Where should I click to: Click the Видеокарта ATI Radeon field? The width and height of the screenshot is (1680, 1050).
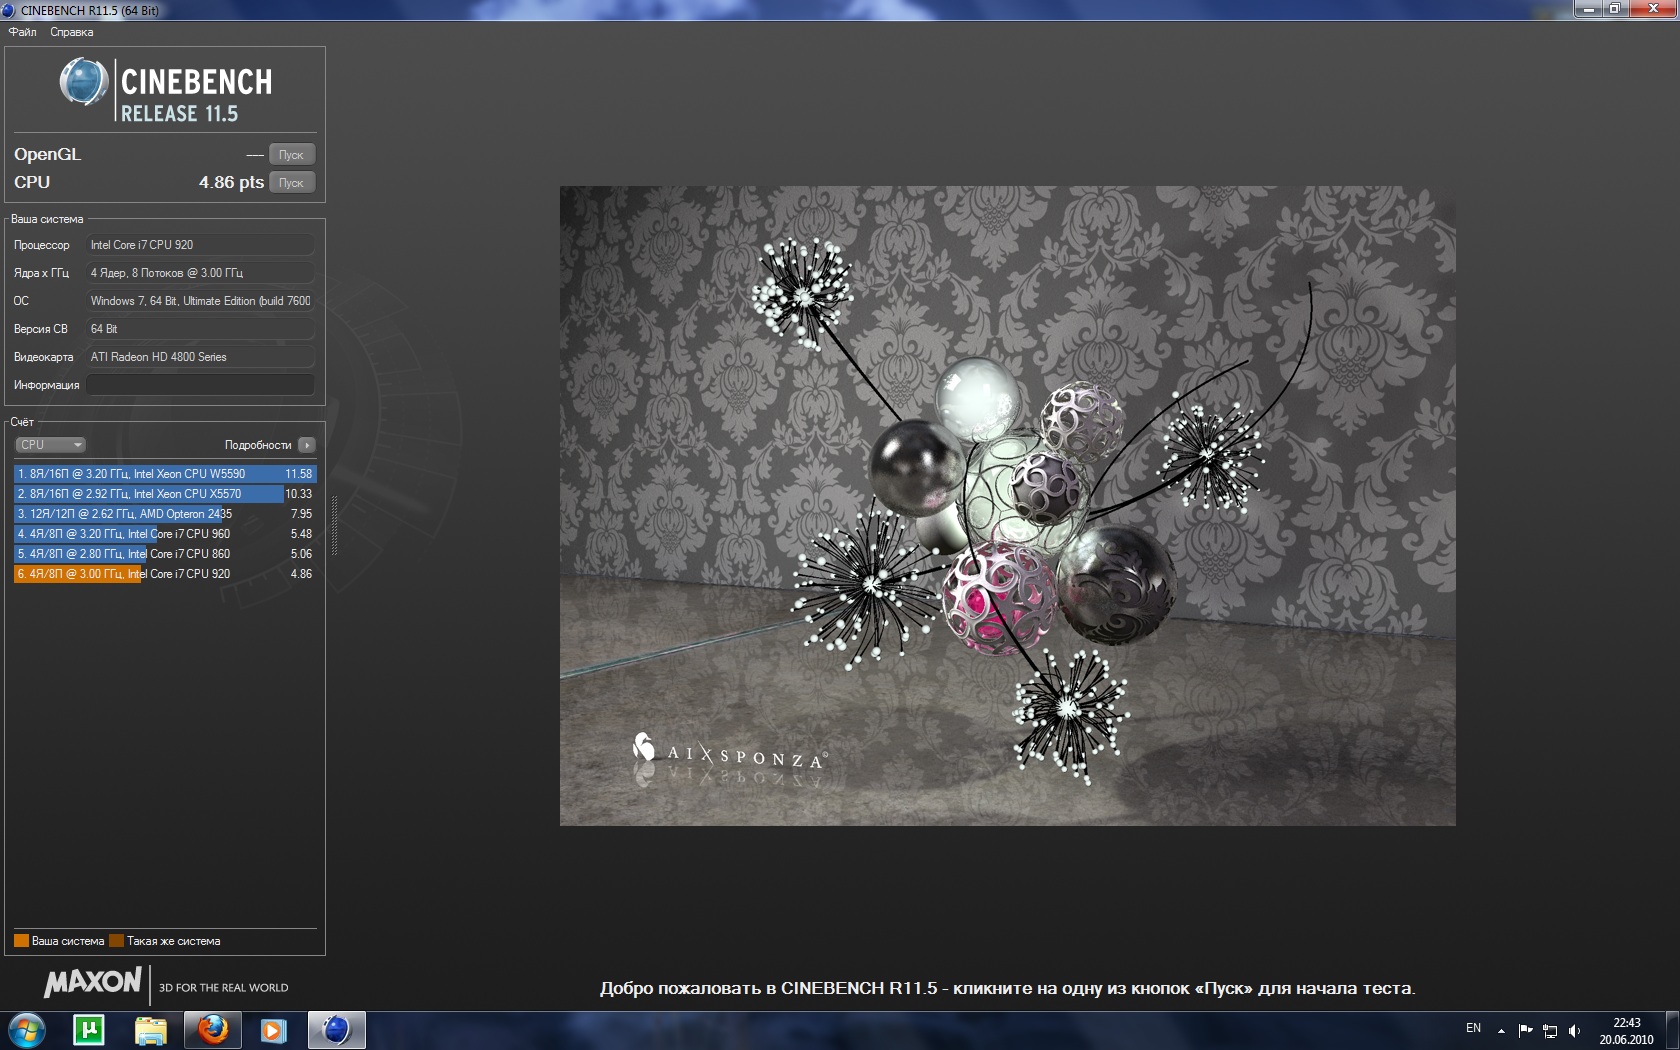tap(200, 357)
